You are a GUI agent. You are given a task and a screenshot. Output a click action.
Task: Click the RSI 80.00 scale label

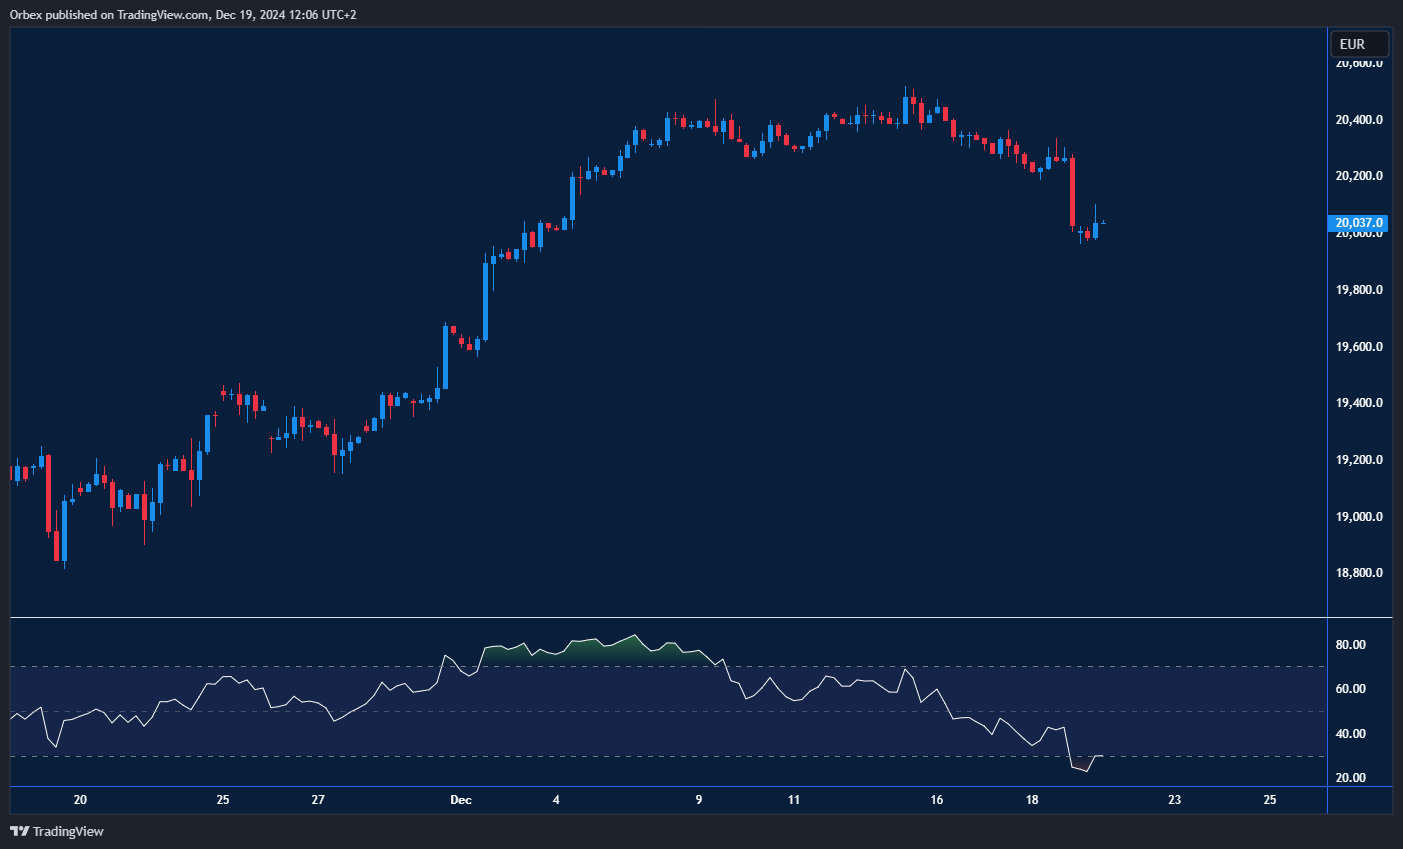(1350, 645)
